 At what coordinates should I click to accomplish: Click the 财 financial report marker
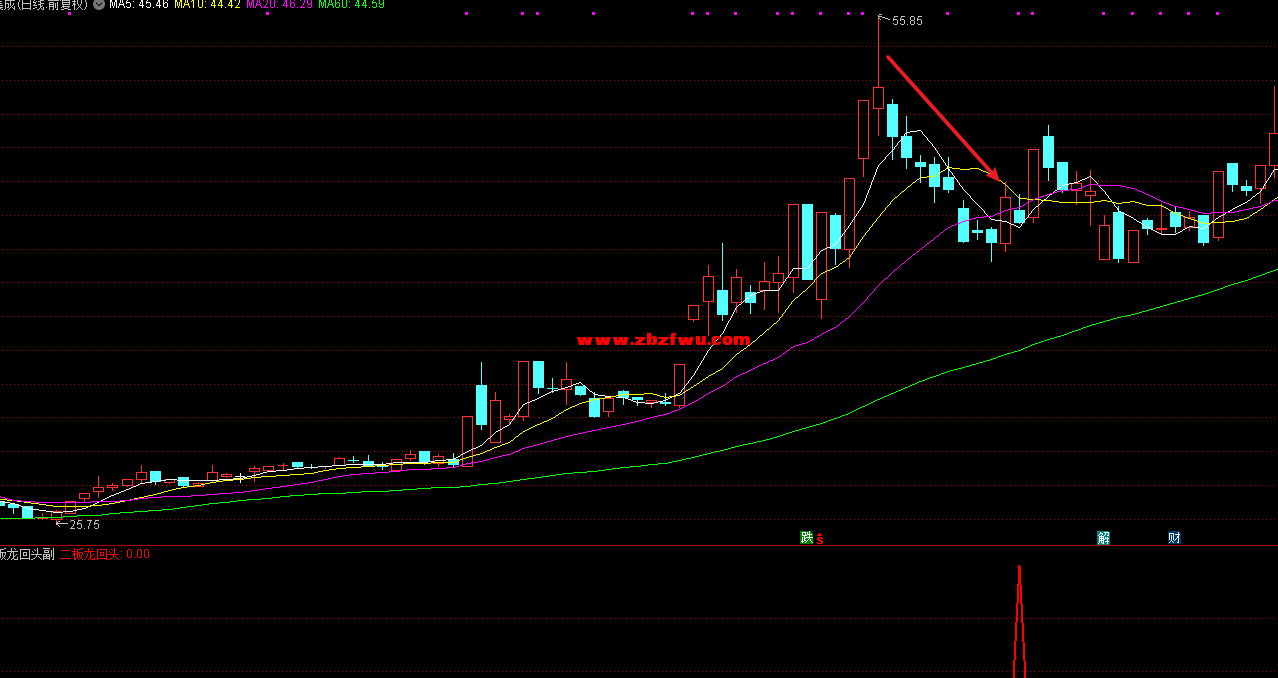tap(1174, 538)
